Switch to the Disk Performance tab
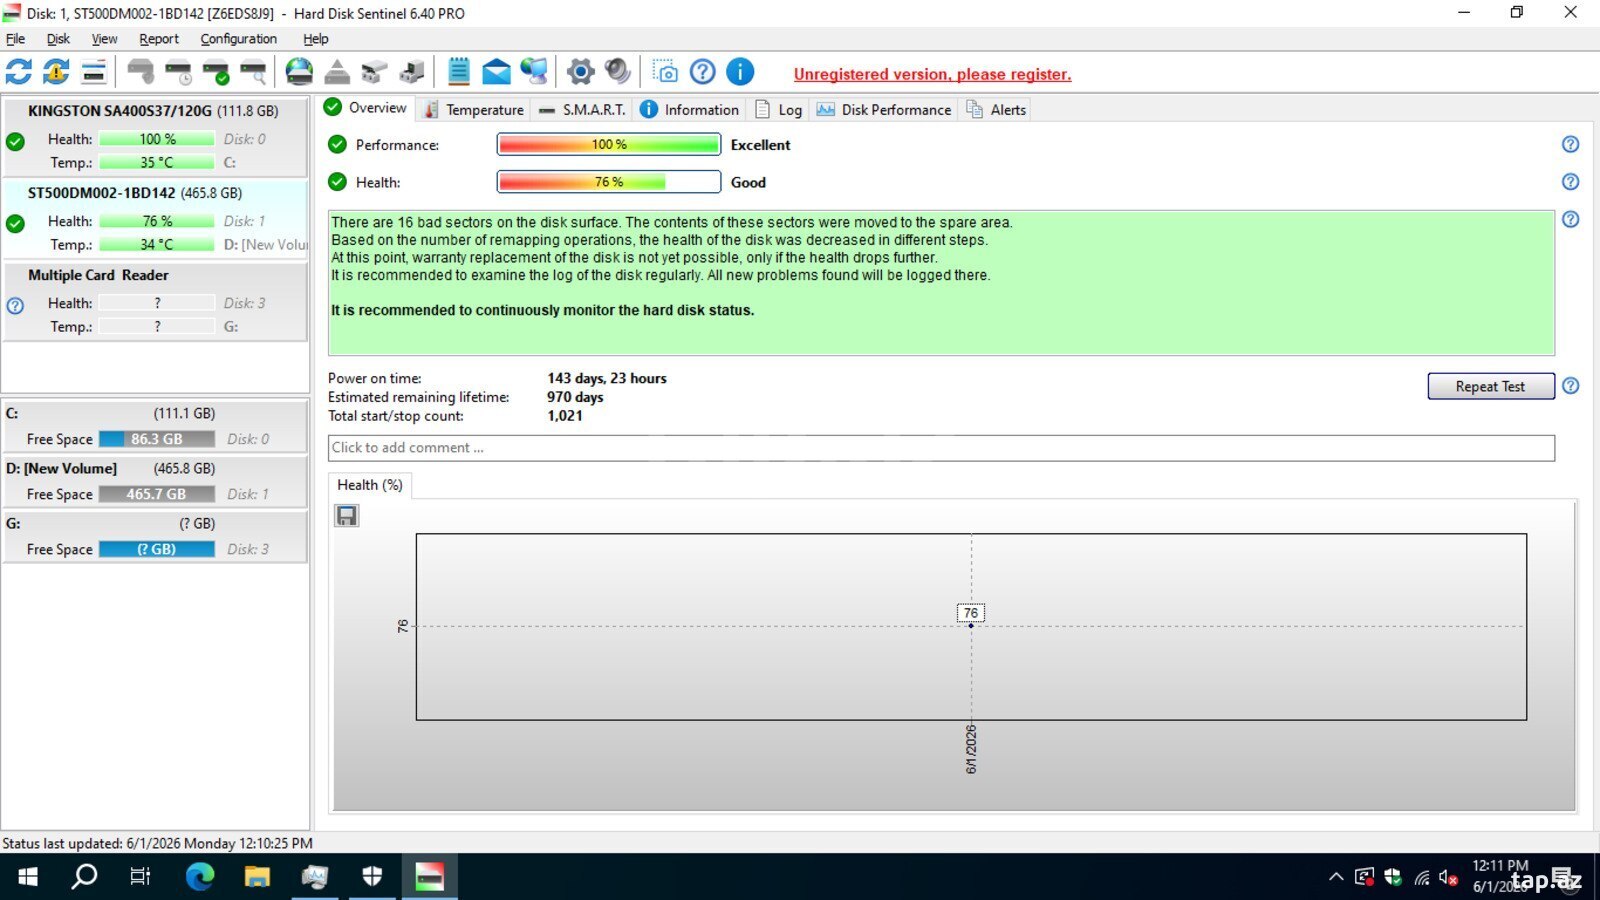 885,110
